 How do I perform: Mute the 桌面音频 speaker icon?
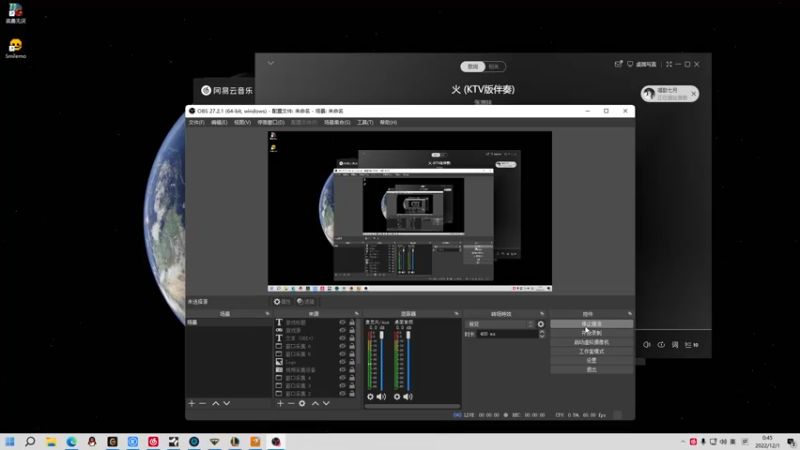[408, 396]
